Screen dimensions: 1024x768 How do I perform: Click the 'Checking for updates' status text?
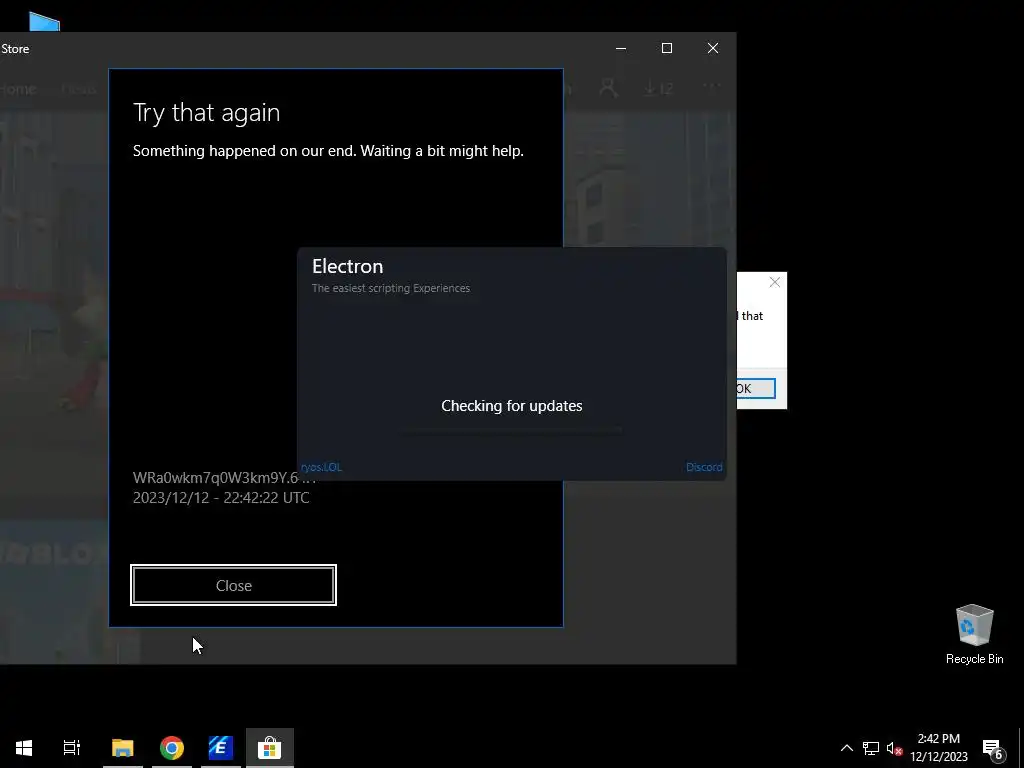coord(511,406)
